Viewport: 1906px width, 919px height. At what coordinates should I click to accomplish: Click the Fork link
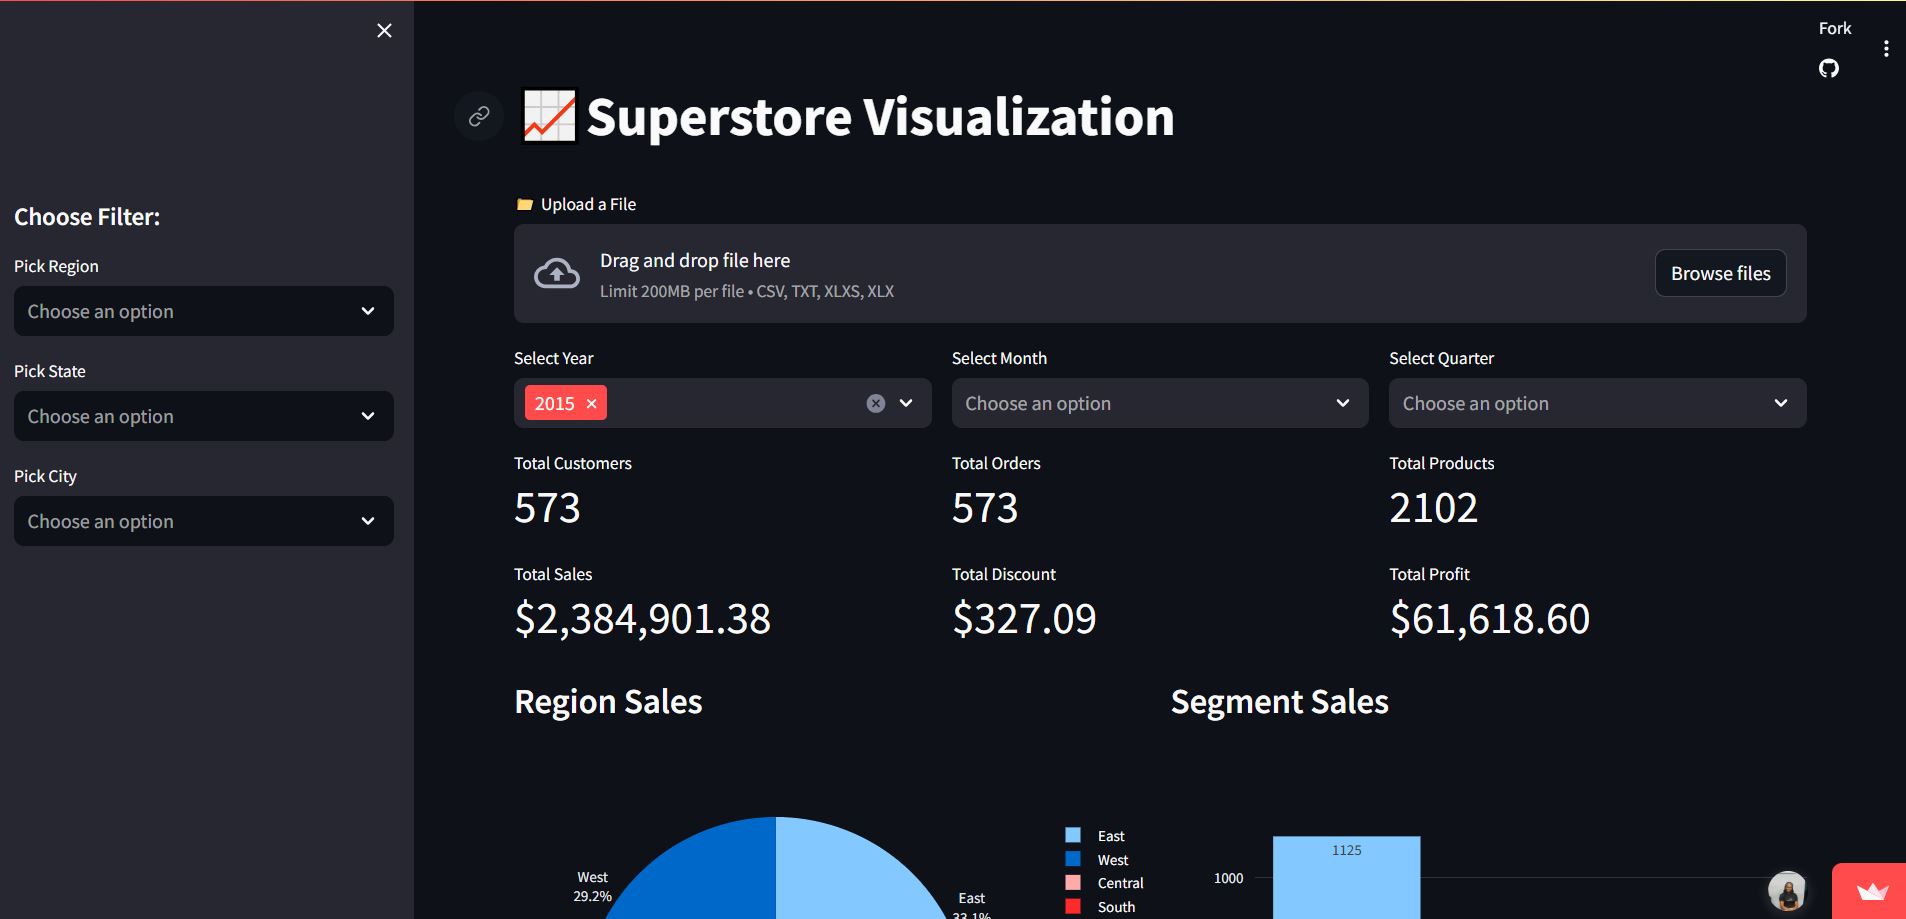coord(1834,28)
